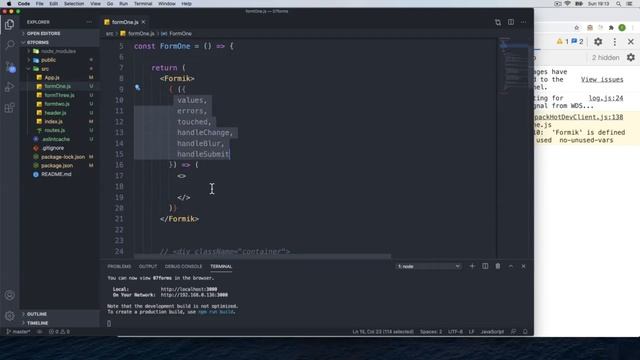Open the Apple menu
640x360 pixels.
pyautogui.click(x=9, y=4)
